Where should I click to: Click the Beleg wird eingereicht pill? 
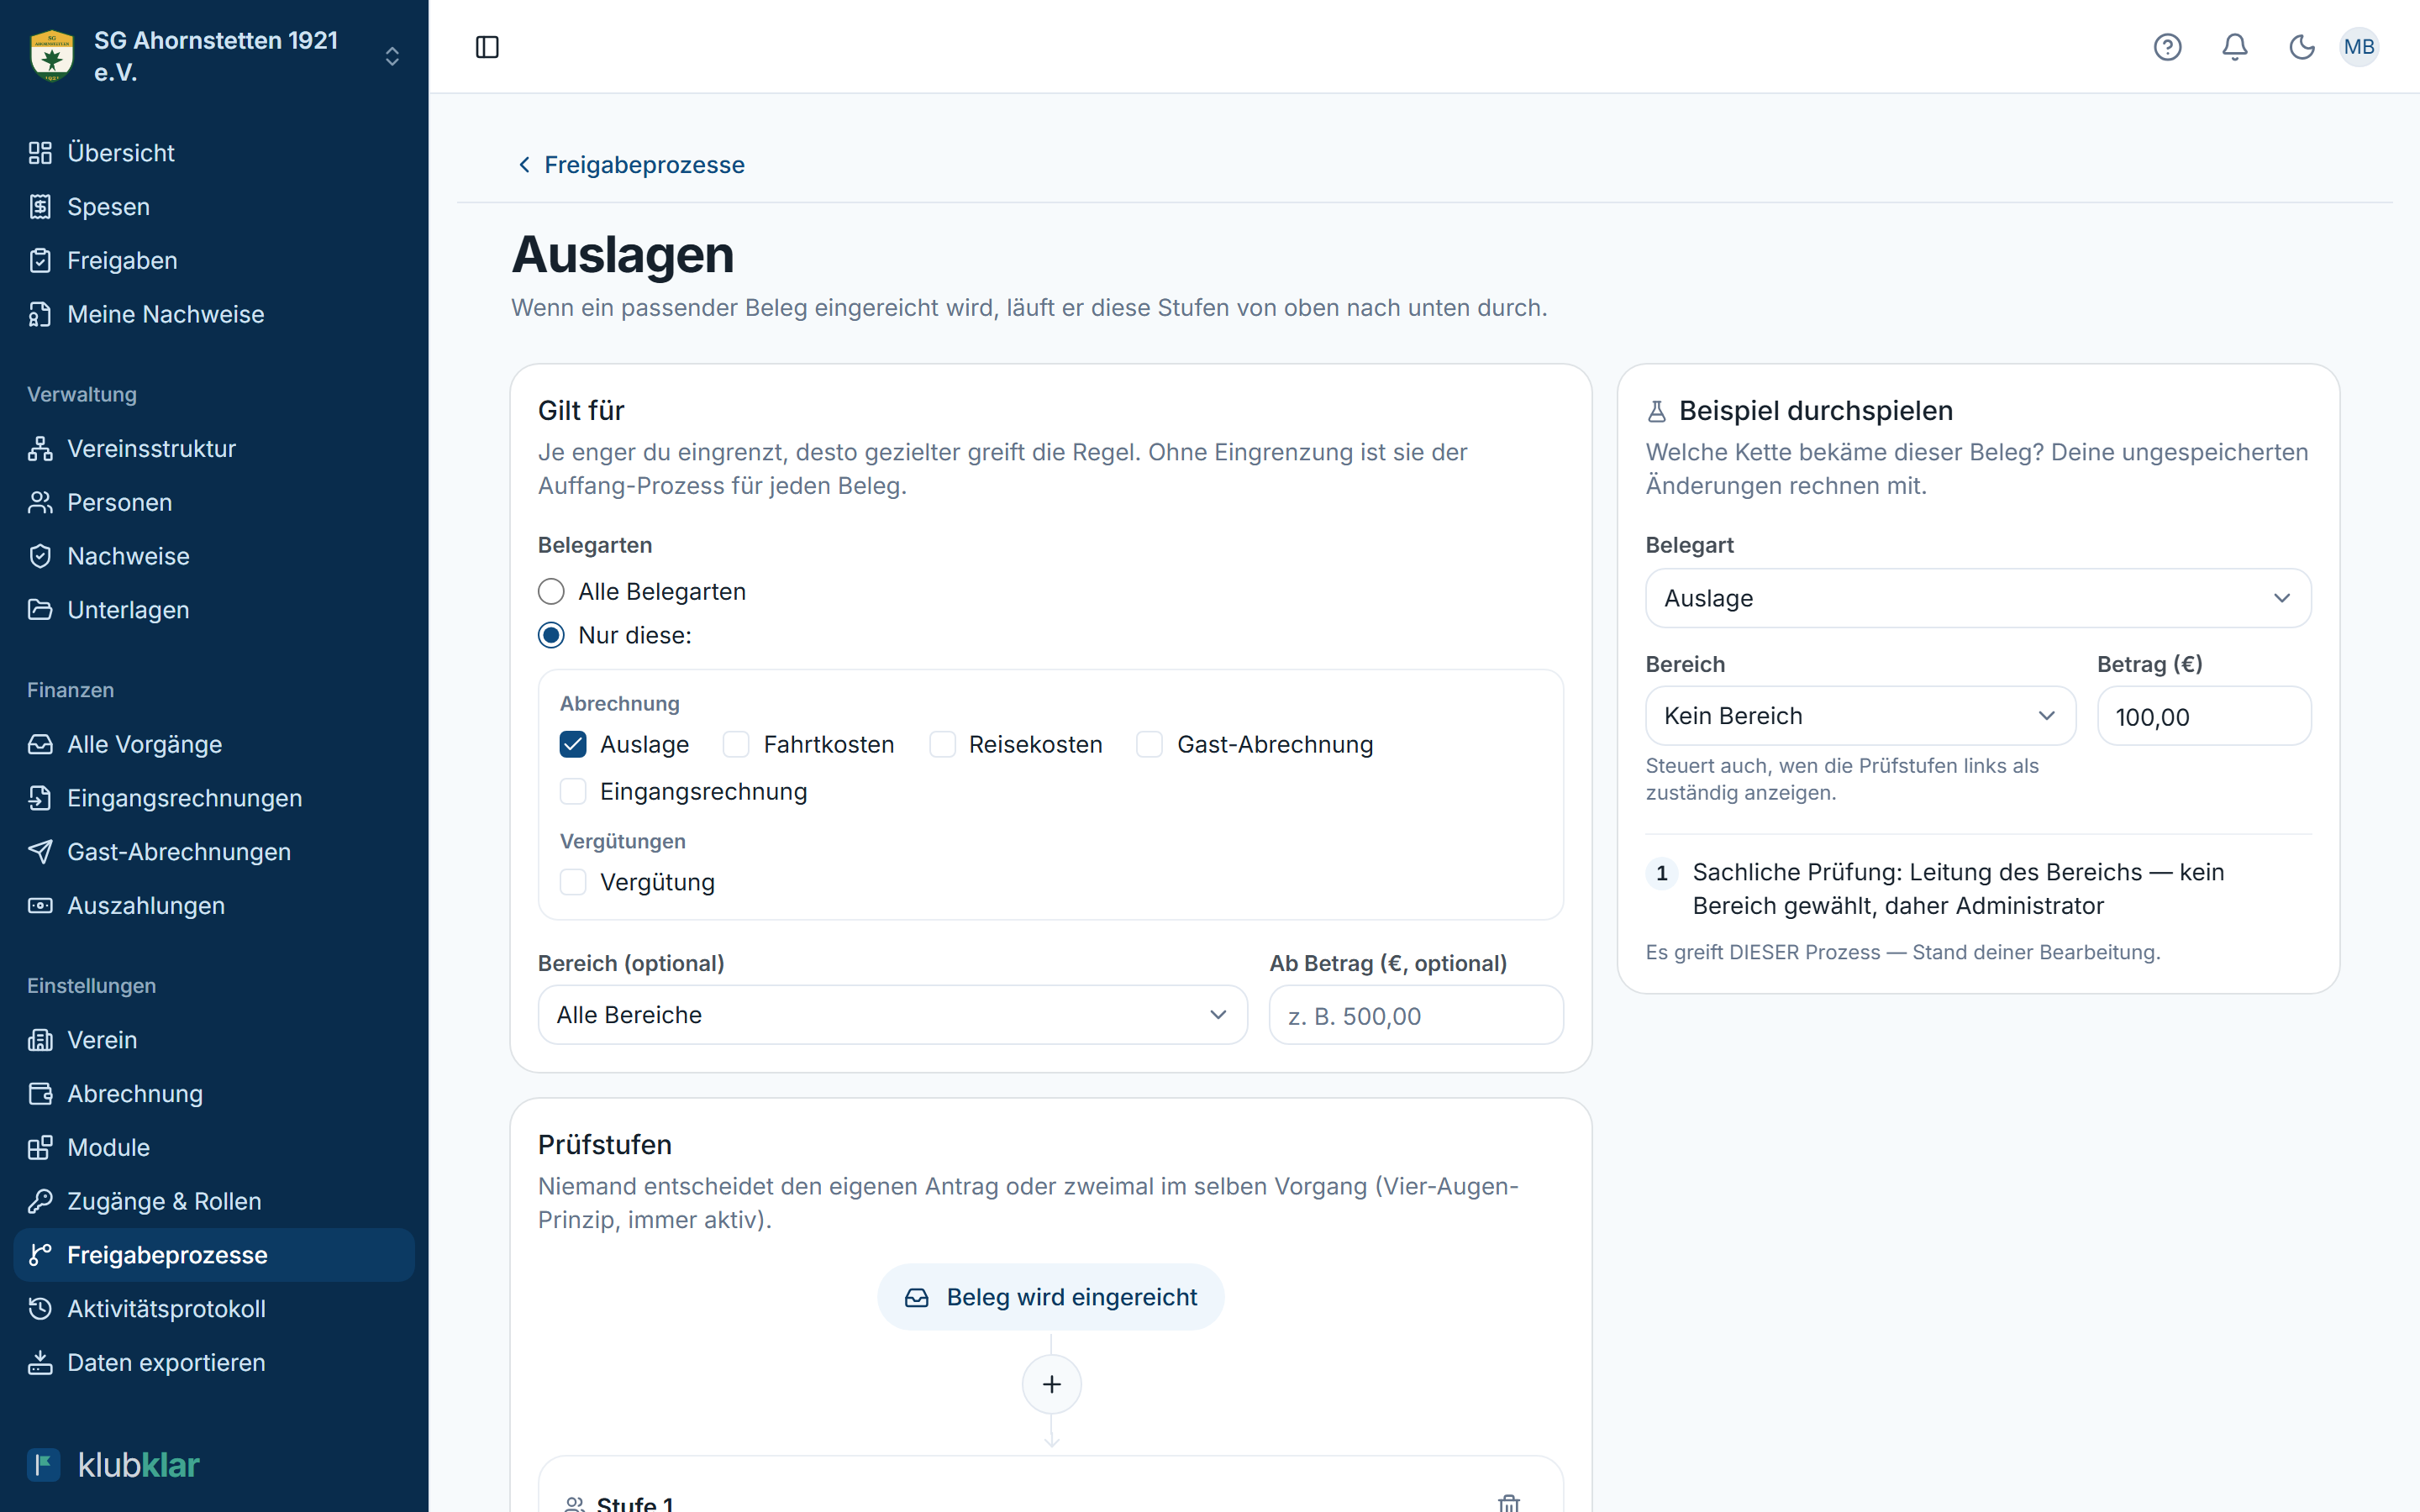[x=1051, y=1297]
